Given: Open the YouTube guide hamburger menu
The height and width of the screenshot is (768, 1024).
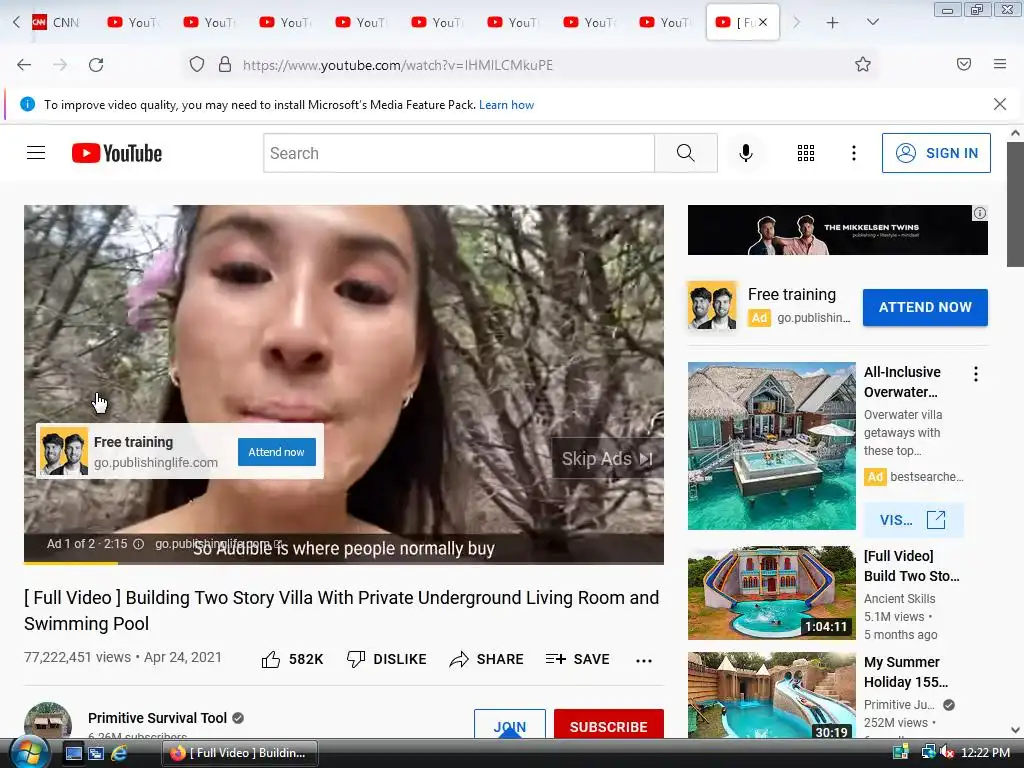Looking at the screenshot, I should [36, 153].
